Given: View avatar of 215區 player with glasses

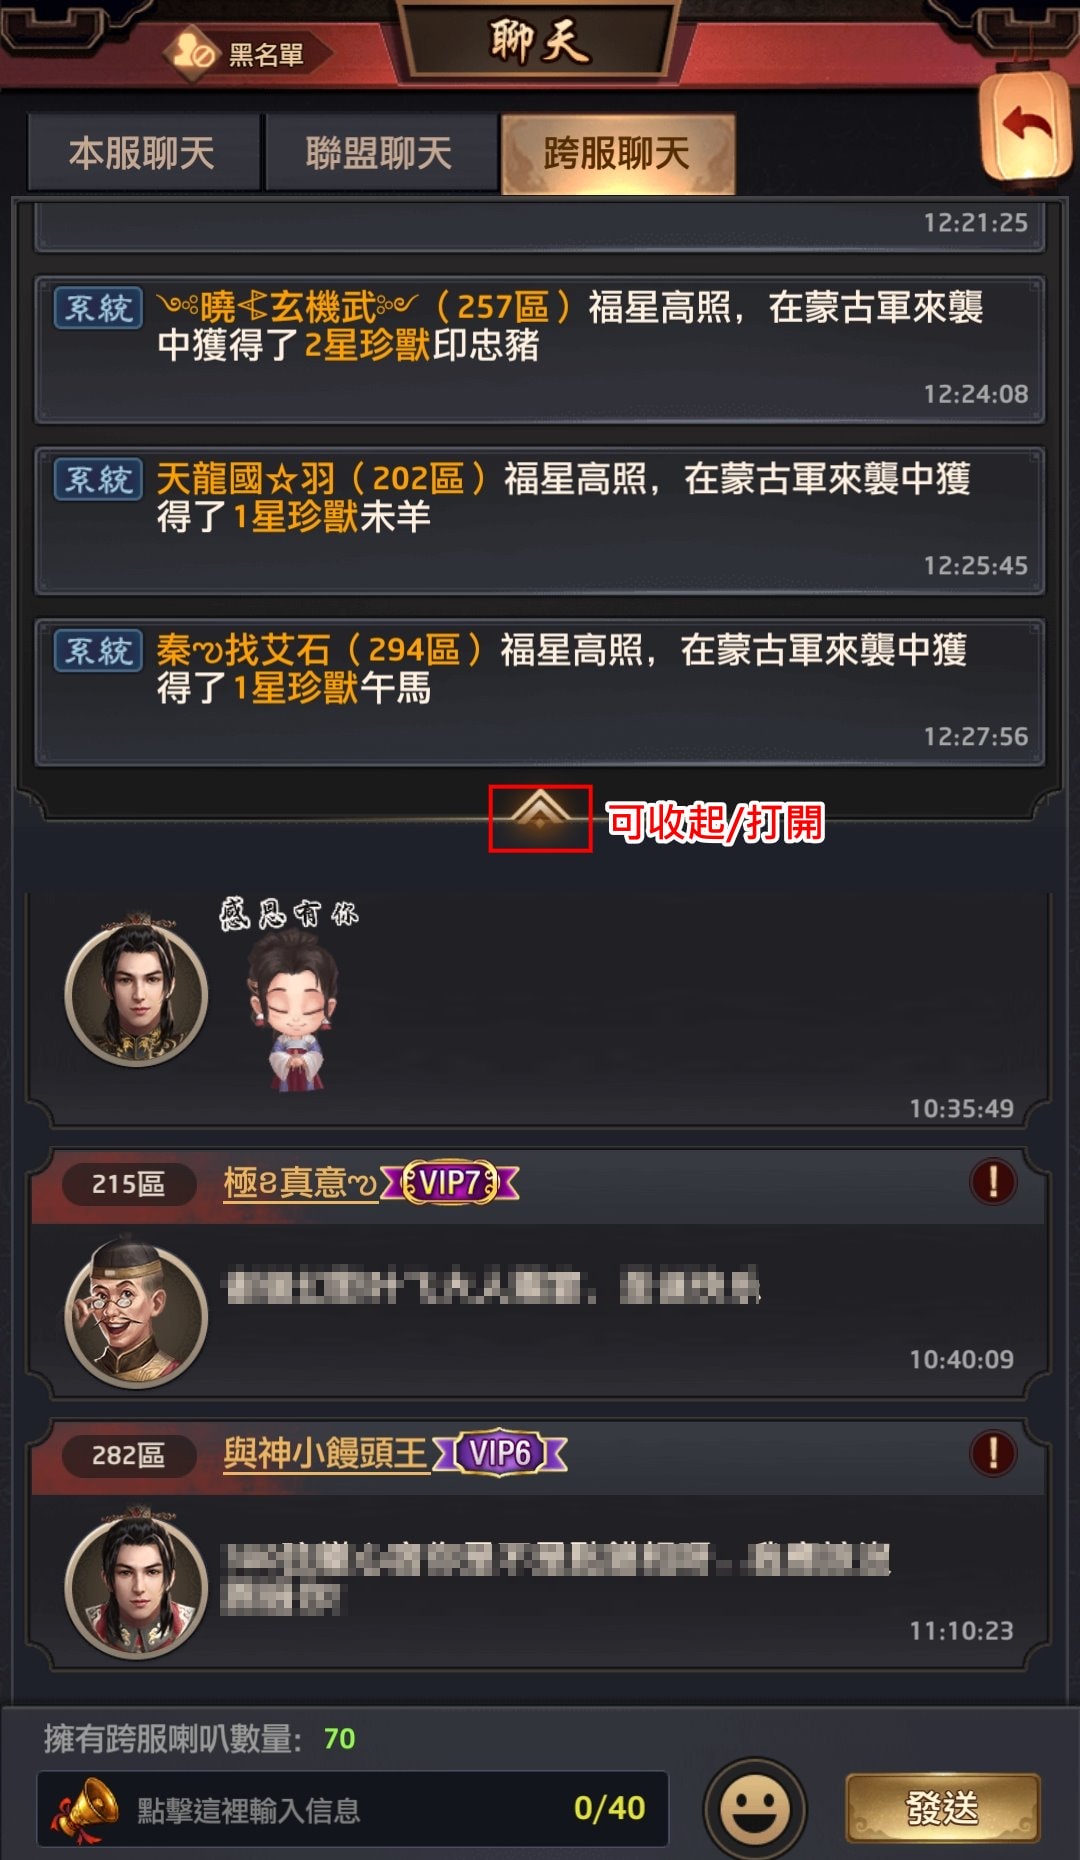Looking at the screenshot, I should (x=136, y=1312).
